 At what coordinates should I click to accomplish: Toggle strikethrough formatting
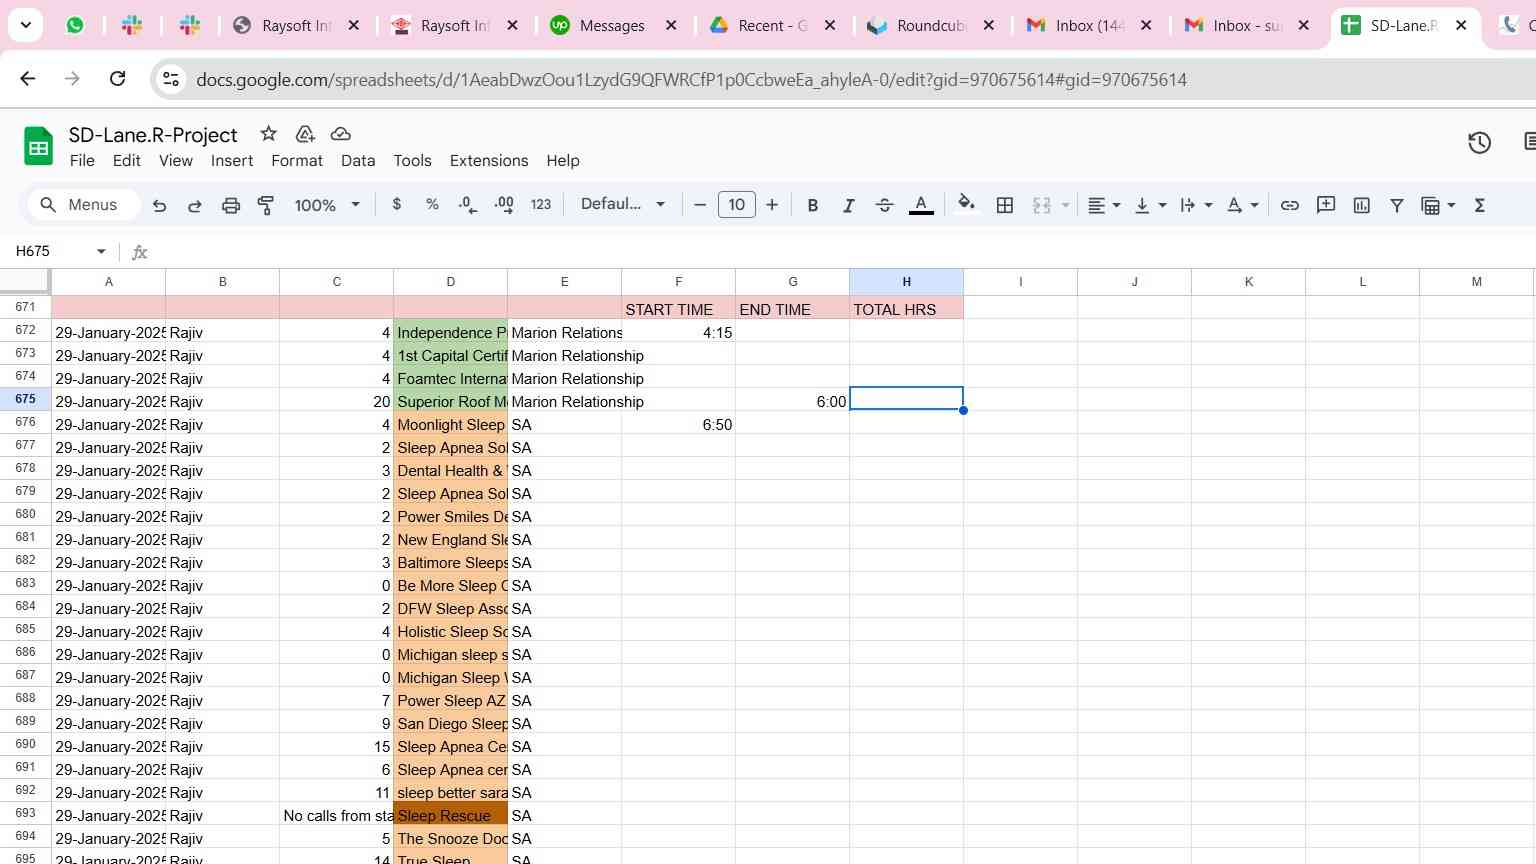point(884,205)
